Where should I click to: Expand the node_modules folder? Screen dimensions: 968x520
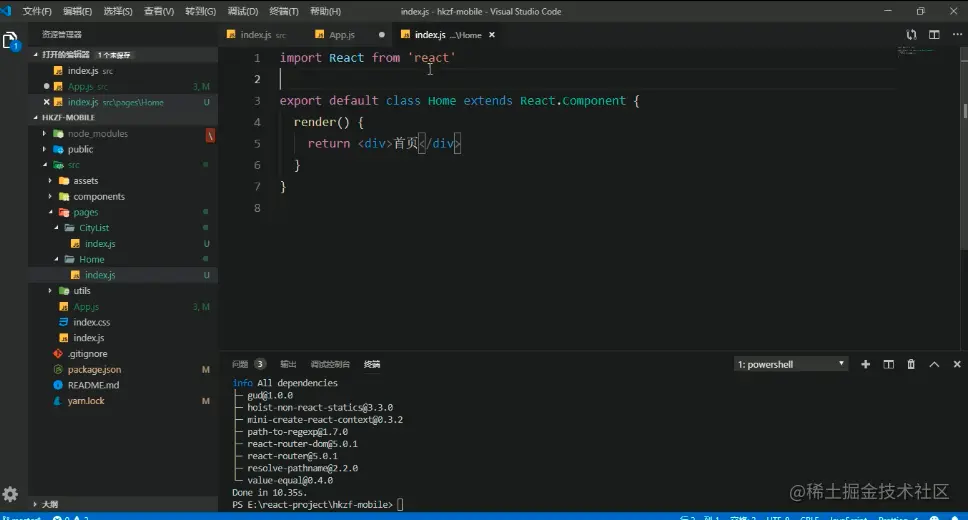pyautogui.click(x=44, y=133)
